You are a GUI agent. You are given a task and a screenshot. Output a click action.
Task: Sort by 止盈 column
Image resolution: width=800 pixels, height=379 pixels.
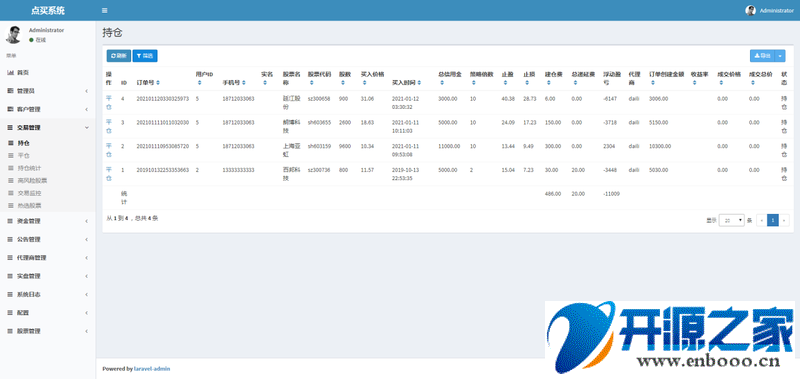point(505,83)
